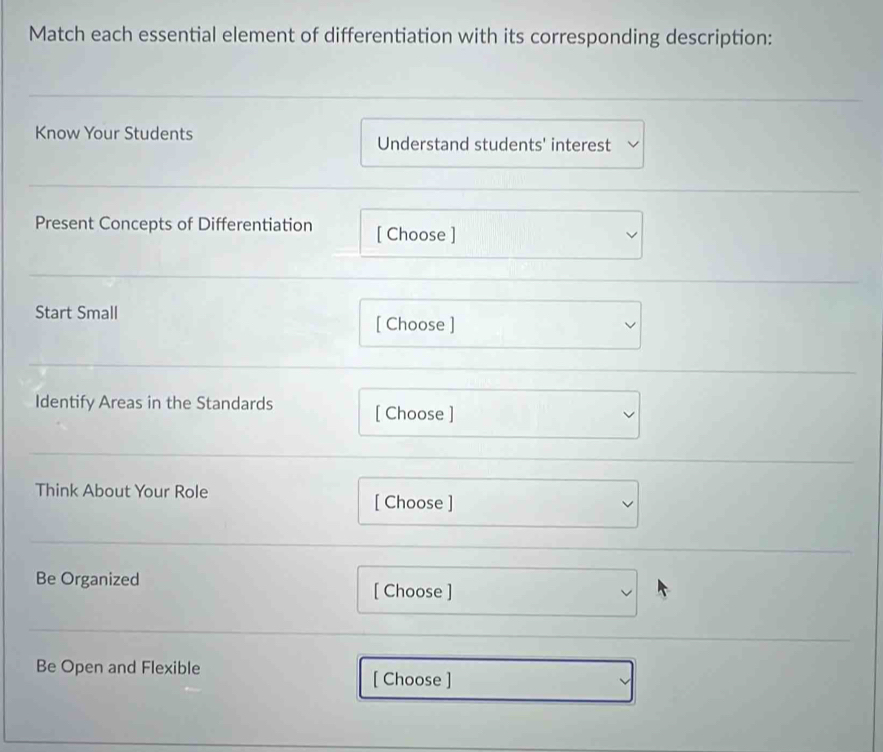This screenshot has height=752, width=883.
Task: Select the text Know Your Students
Action: pos(112,133)
